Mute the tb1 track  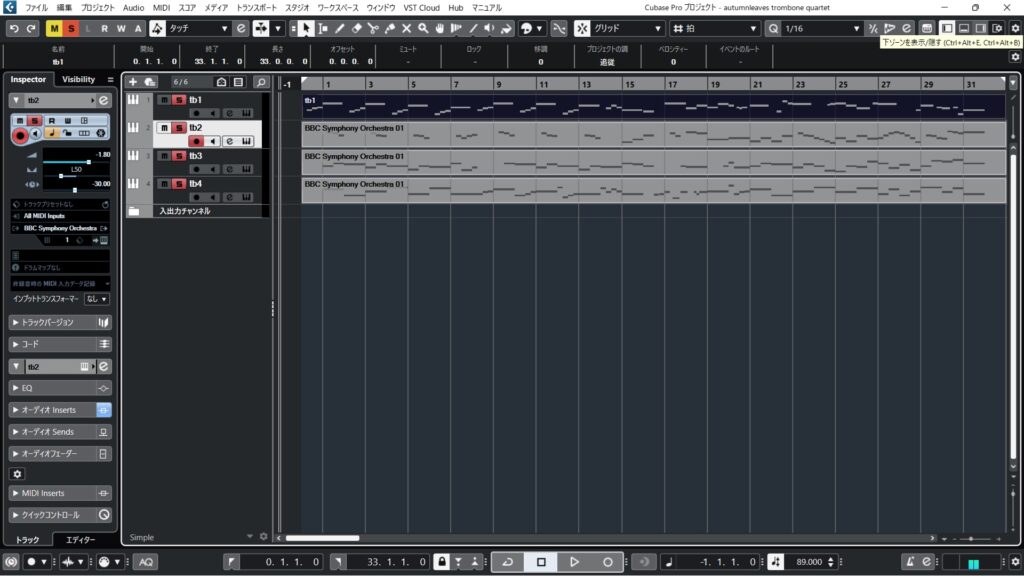point(164,100)
